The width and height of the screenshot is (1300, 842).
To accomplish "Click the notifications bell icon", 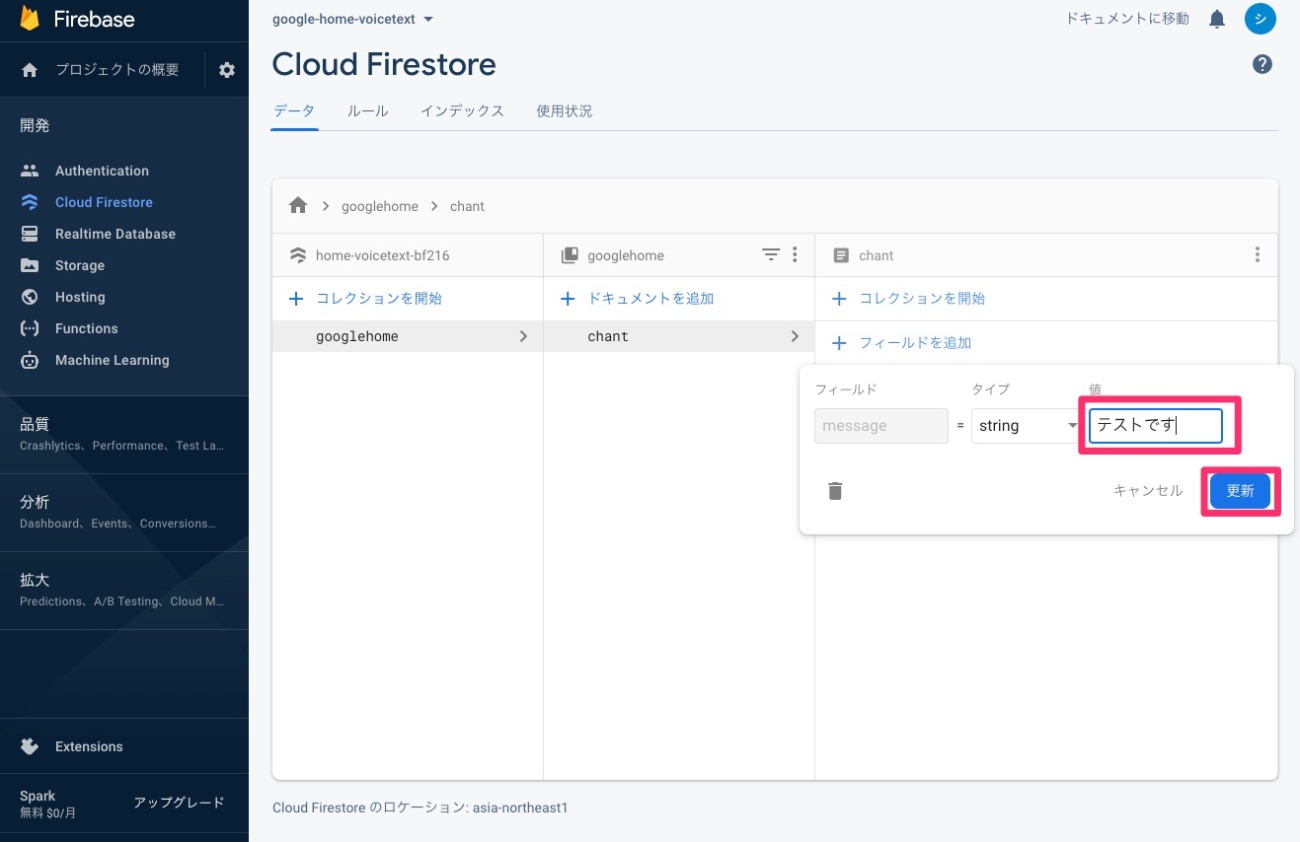I will click(1217, 19).
